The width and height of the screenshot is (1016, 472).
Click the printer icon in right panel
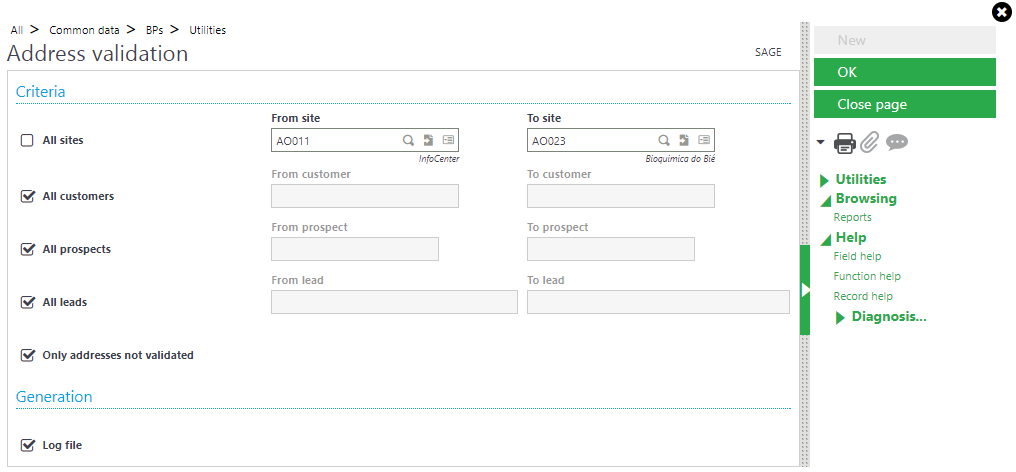[x=844, y=143]
